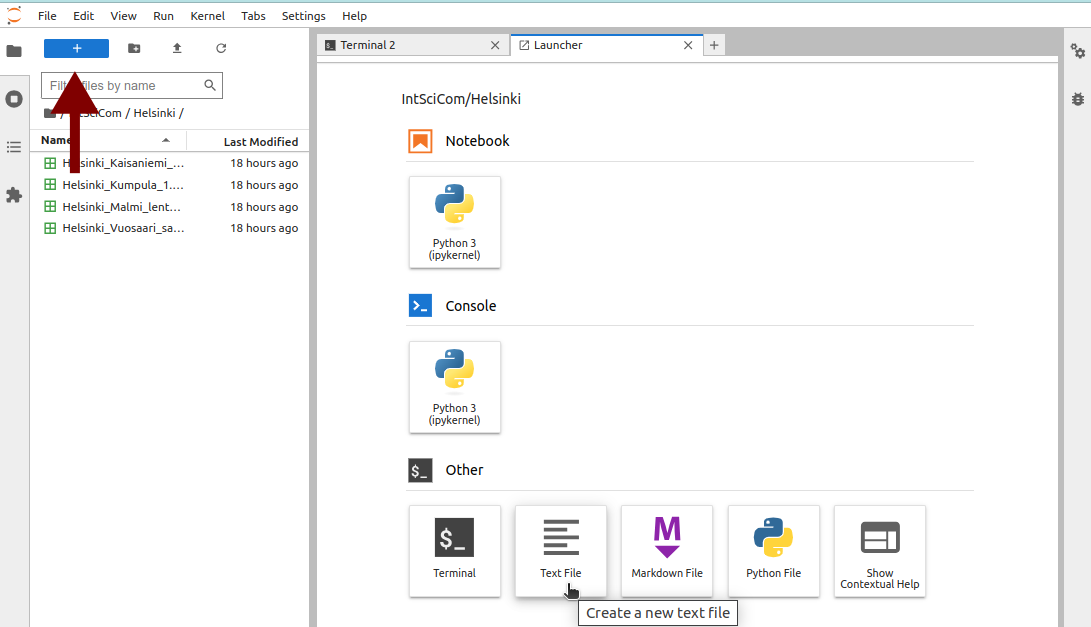This screenshot has width=1091, height=627.
Task: Click the New Folder icon
Action: pos(134,48)
